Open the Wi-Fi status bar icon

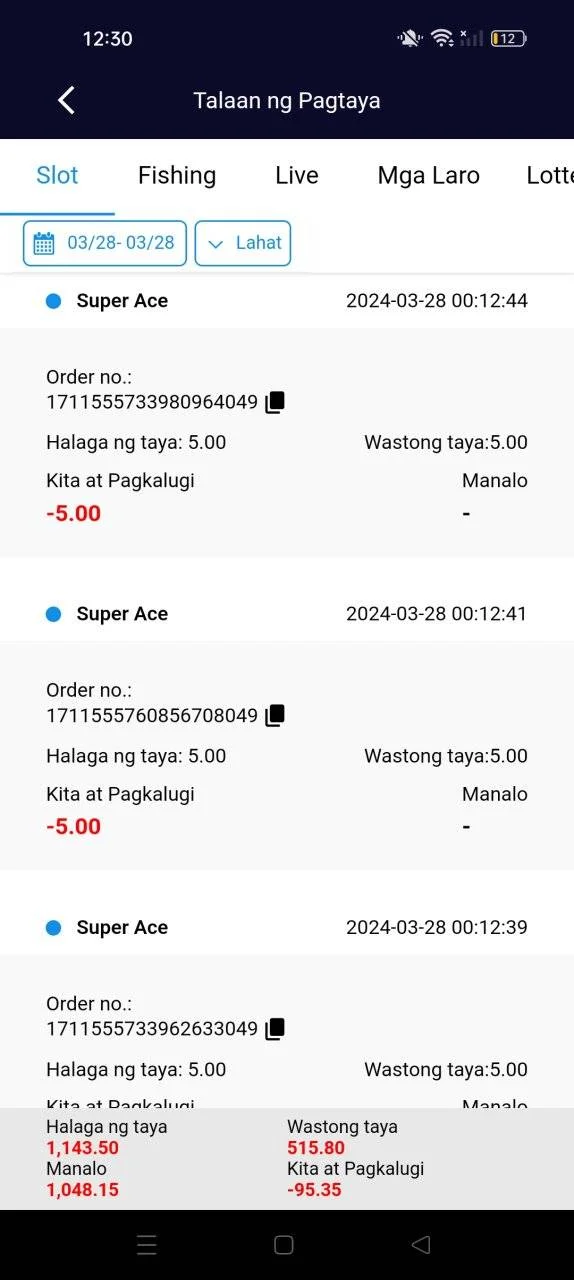point(442,38)
